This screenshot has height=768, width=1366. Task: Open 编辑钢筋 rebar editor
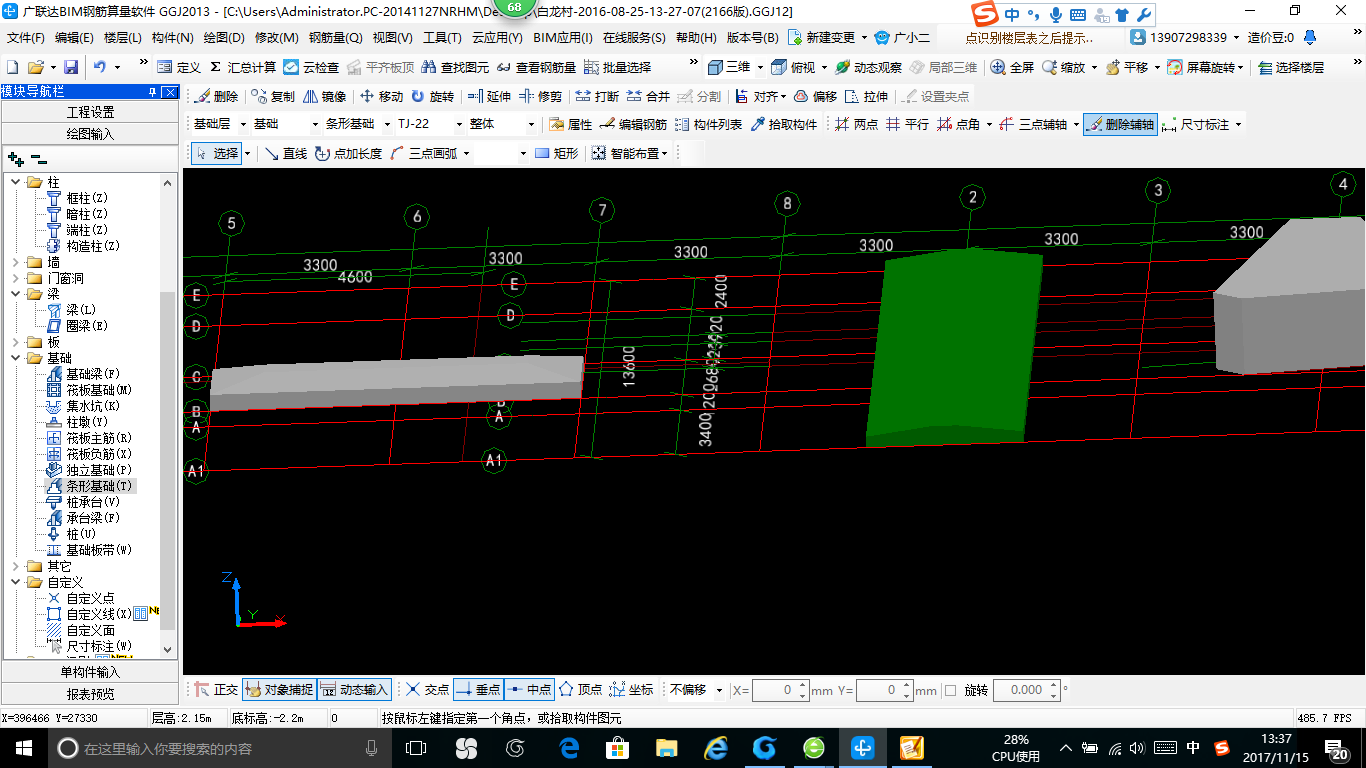[x=633, y=125]
